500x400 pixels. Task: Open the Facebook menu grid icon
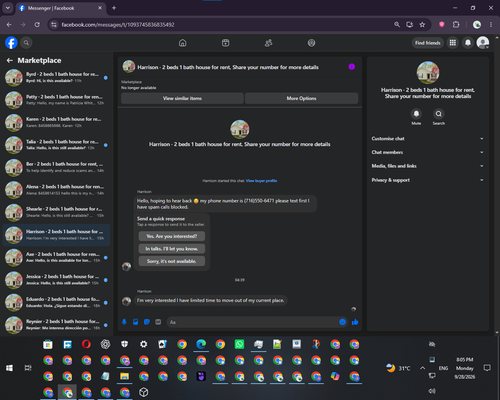point(453,43)
